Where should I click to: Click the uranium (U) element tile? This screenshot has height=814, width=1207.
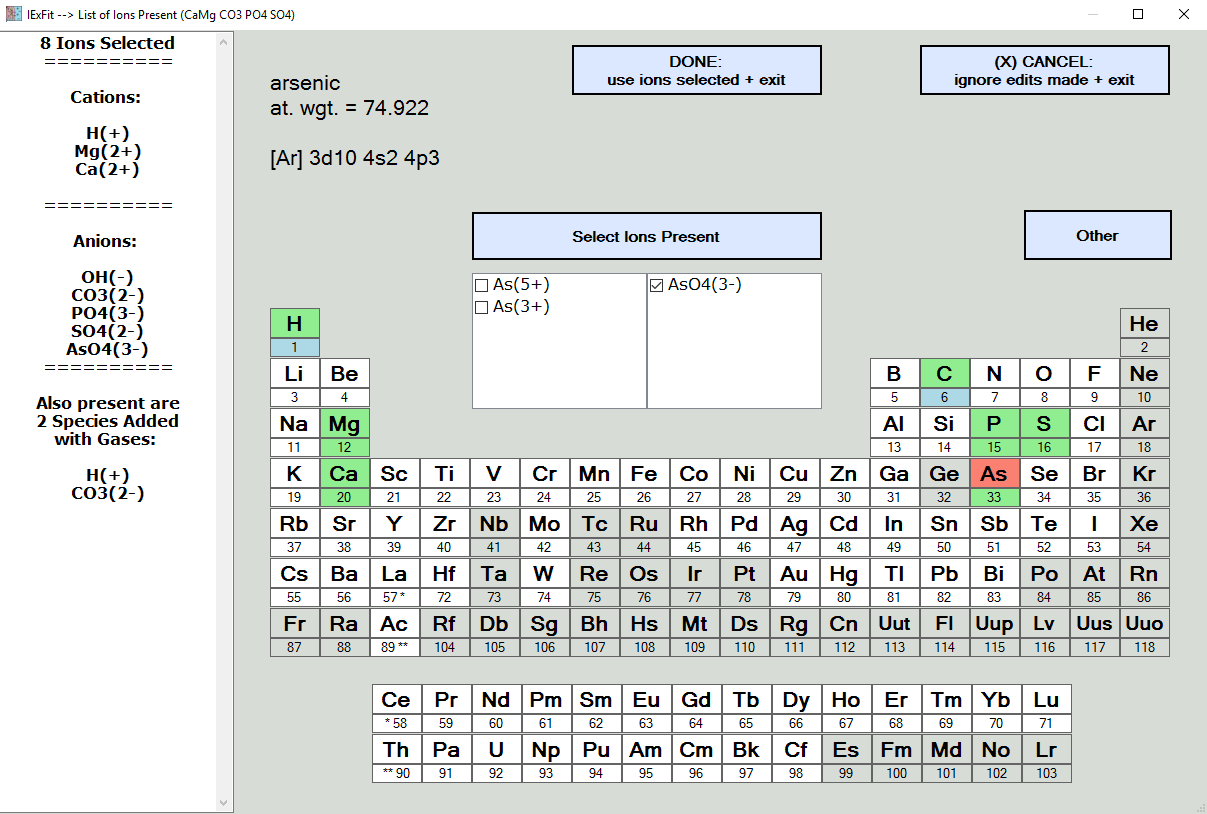(x=495, y=750)
